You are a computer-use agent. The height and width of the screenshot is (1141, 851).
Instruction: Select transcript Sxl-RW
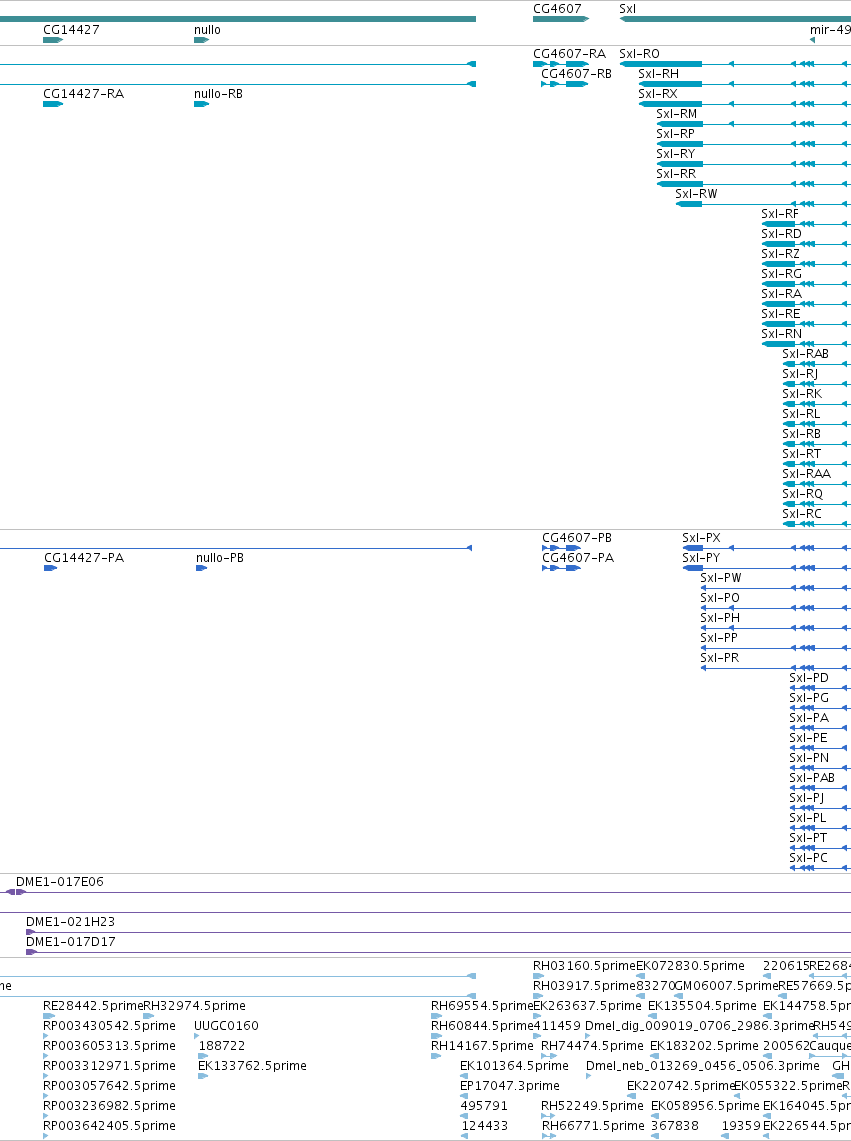pyautogui.click(x=696, y=194)
